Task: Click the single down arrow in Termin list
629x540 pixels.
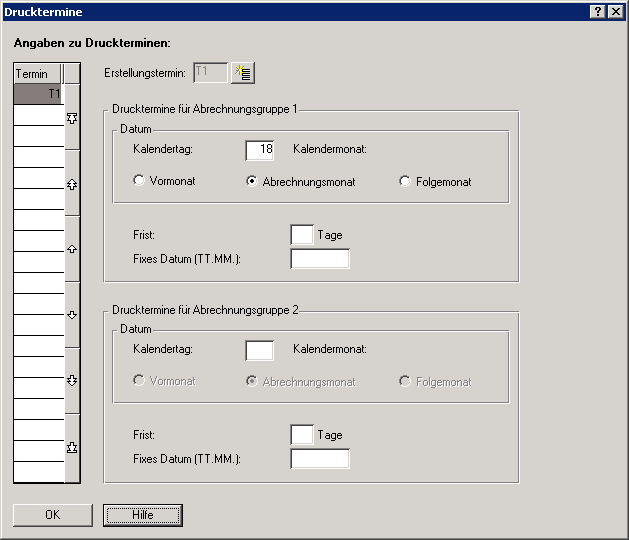Action: [x=72, y=315]
